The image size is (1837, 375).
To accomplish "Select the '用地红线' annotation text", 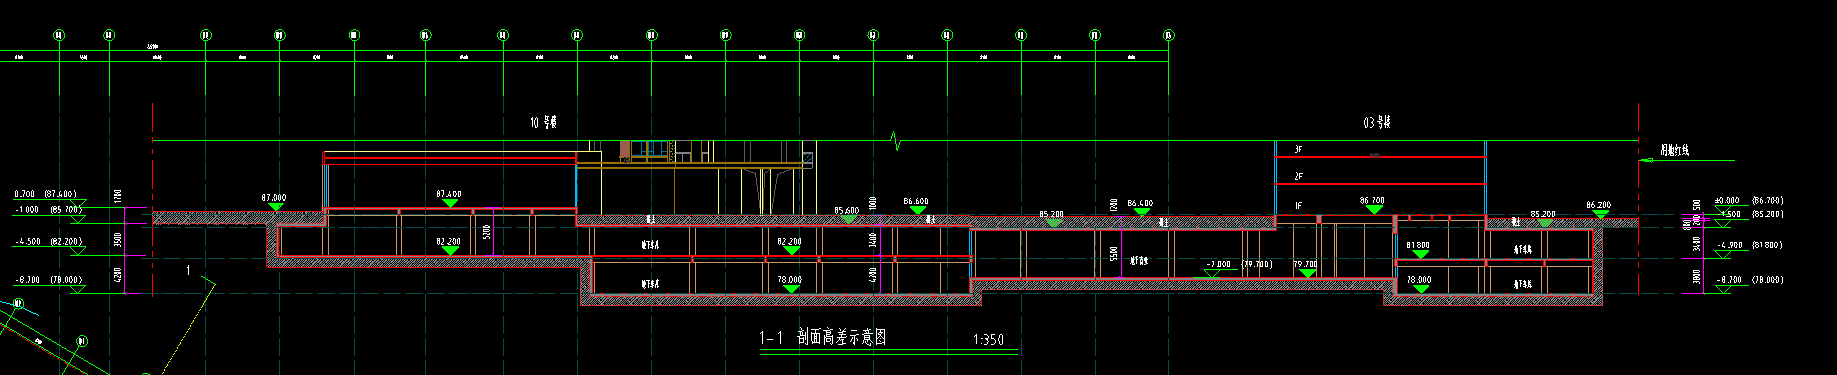I will [1674, 151].
